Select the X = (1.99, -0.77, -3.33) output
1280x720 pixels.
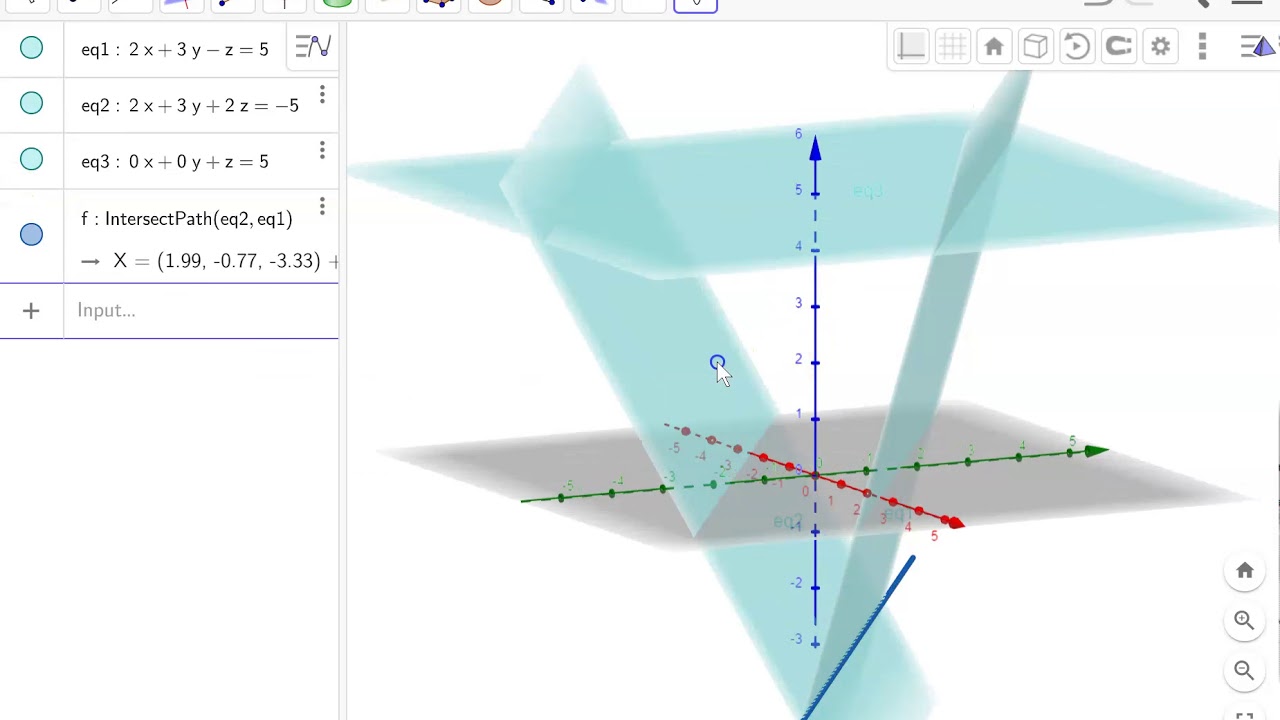[226, 261]
